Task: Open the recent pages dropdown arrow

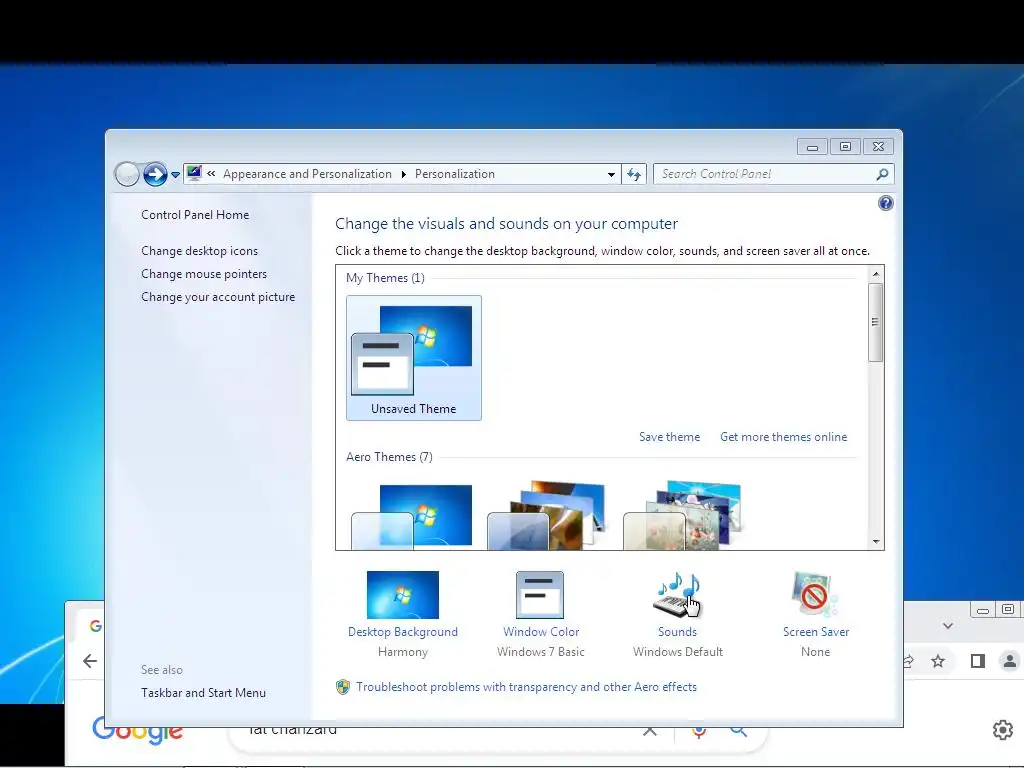Action: point(175,175)
